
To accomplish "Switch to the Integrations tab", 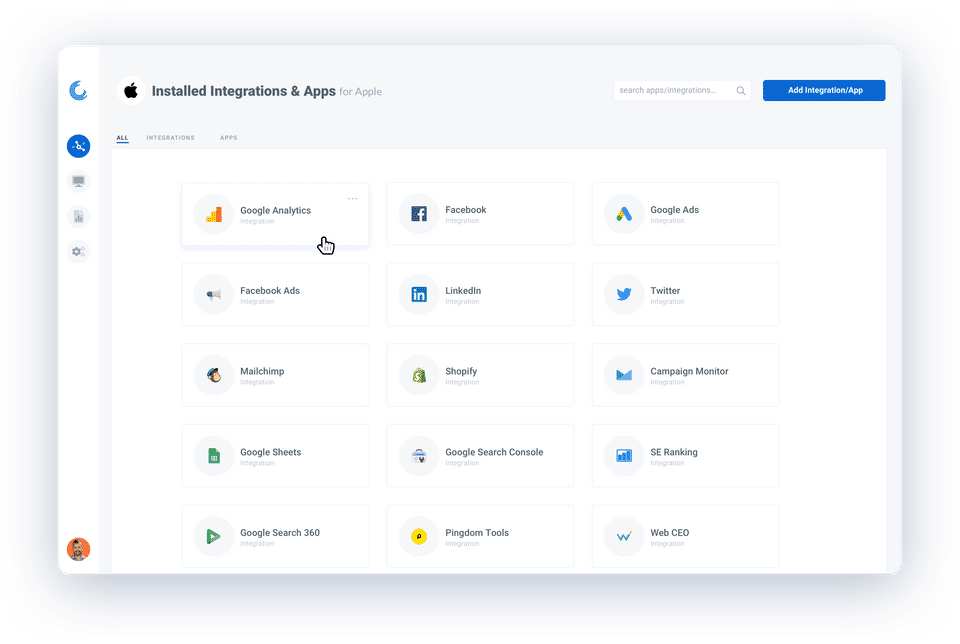I will 170,138.
